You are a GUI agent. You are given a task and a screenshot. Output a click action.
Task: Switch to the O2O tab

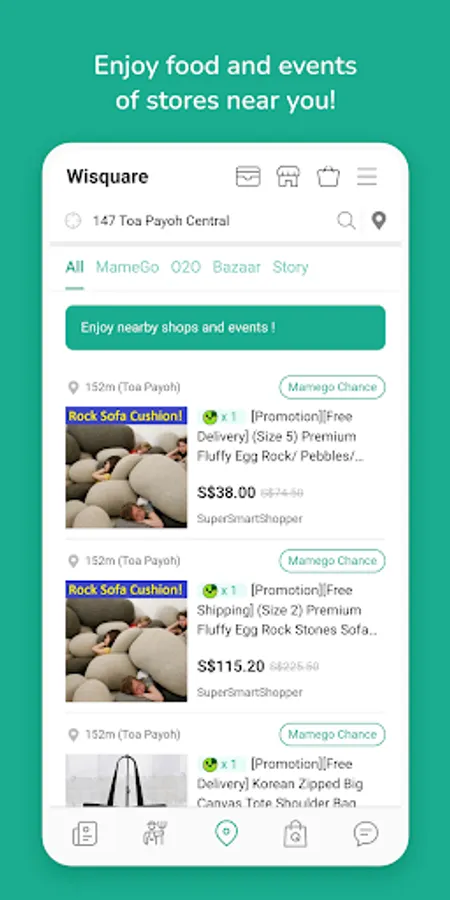186,267
